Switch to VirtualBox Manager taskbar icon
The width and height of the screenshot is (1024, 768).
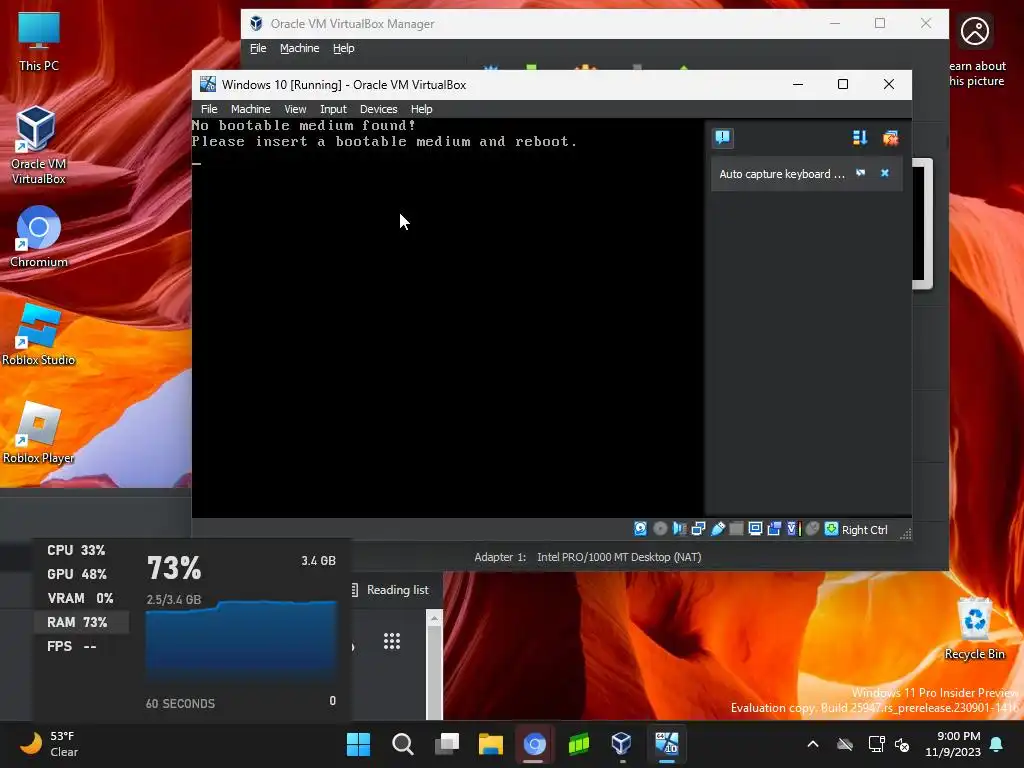(622, 744)
